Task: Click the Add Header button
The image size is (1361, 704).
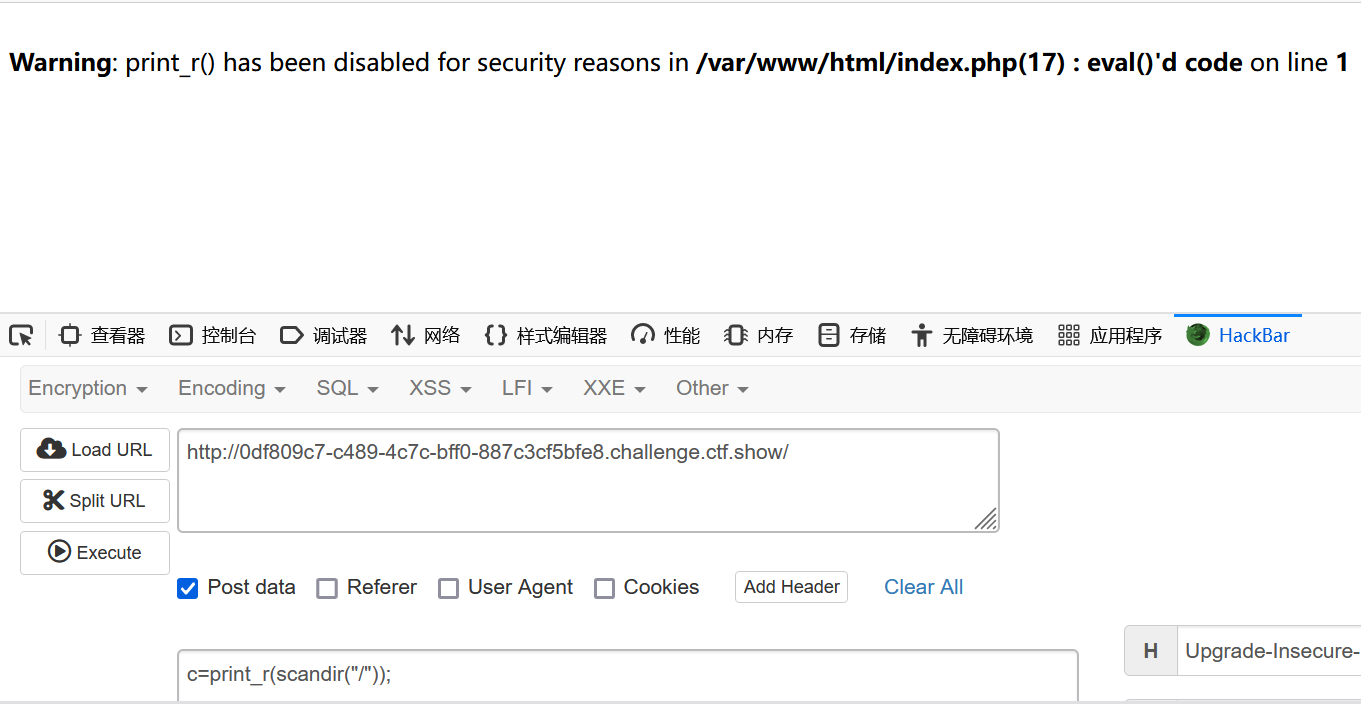Action: 791,587
